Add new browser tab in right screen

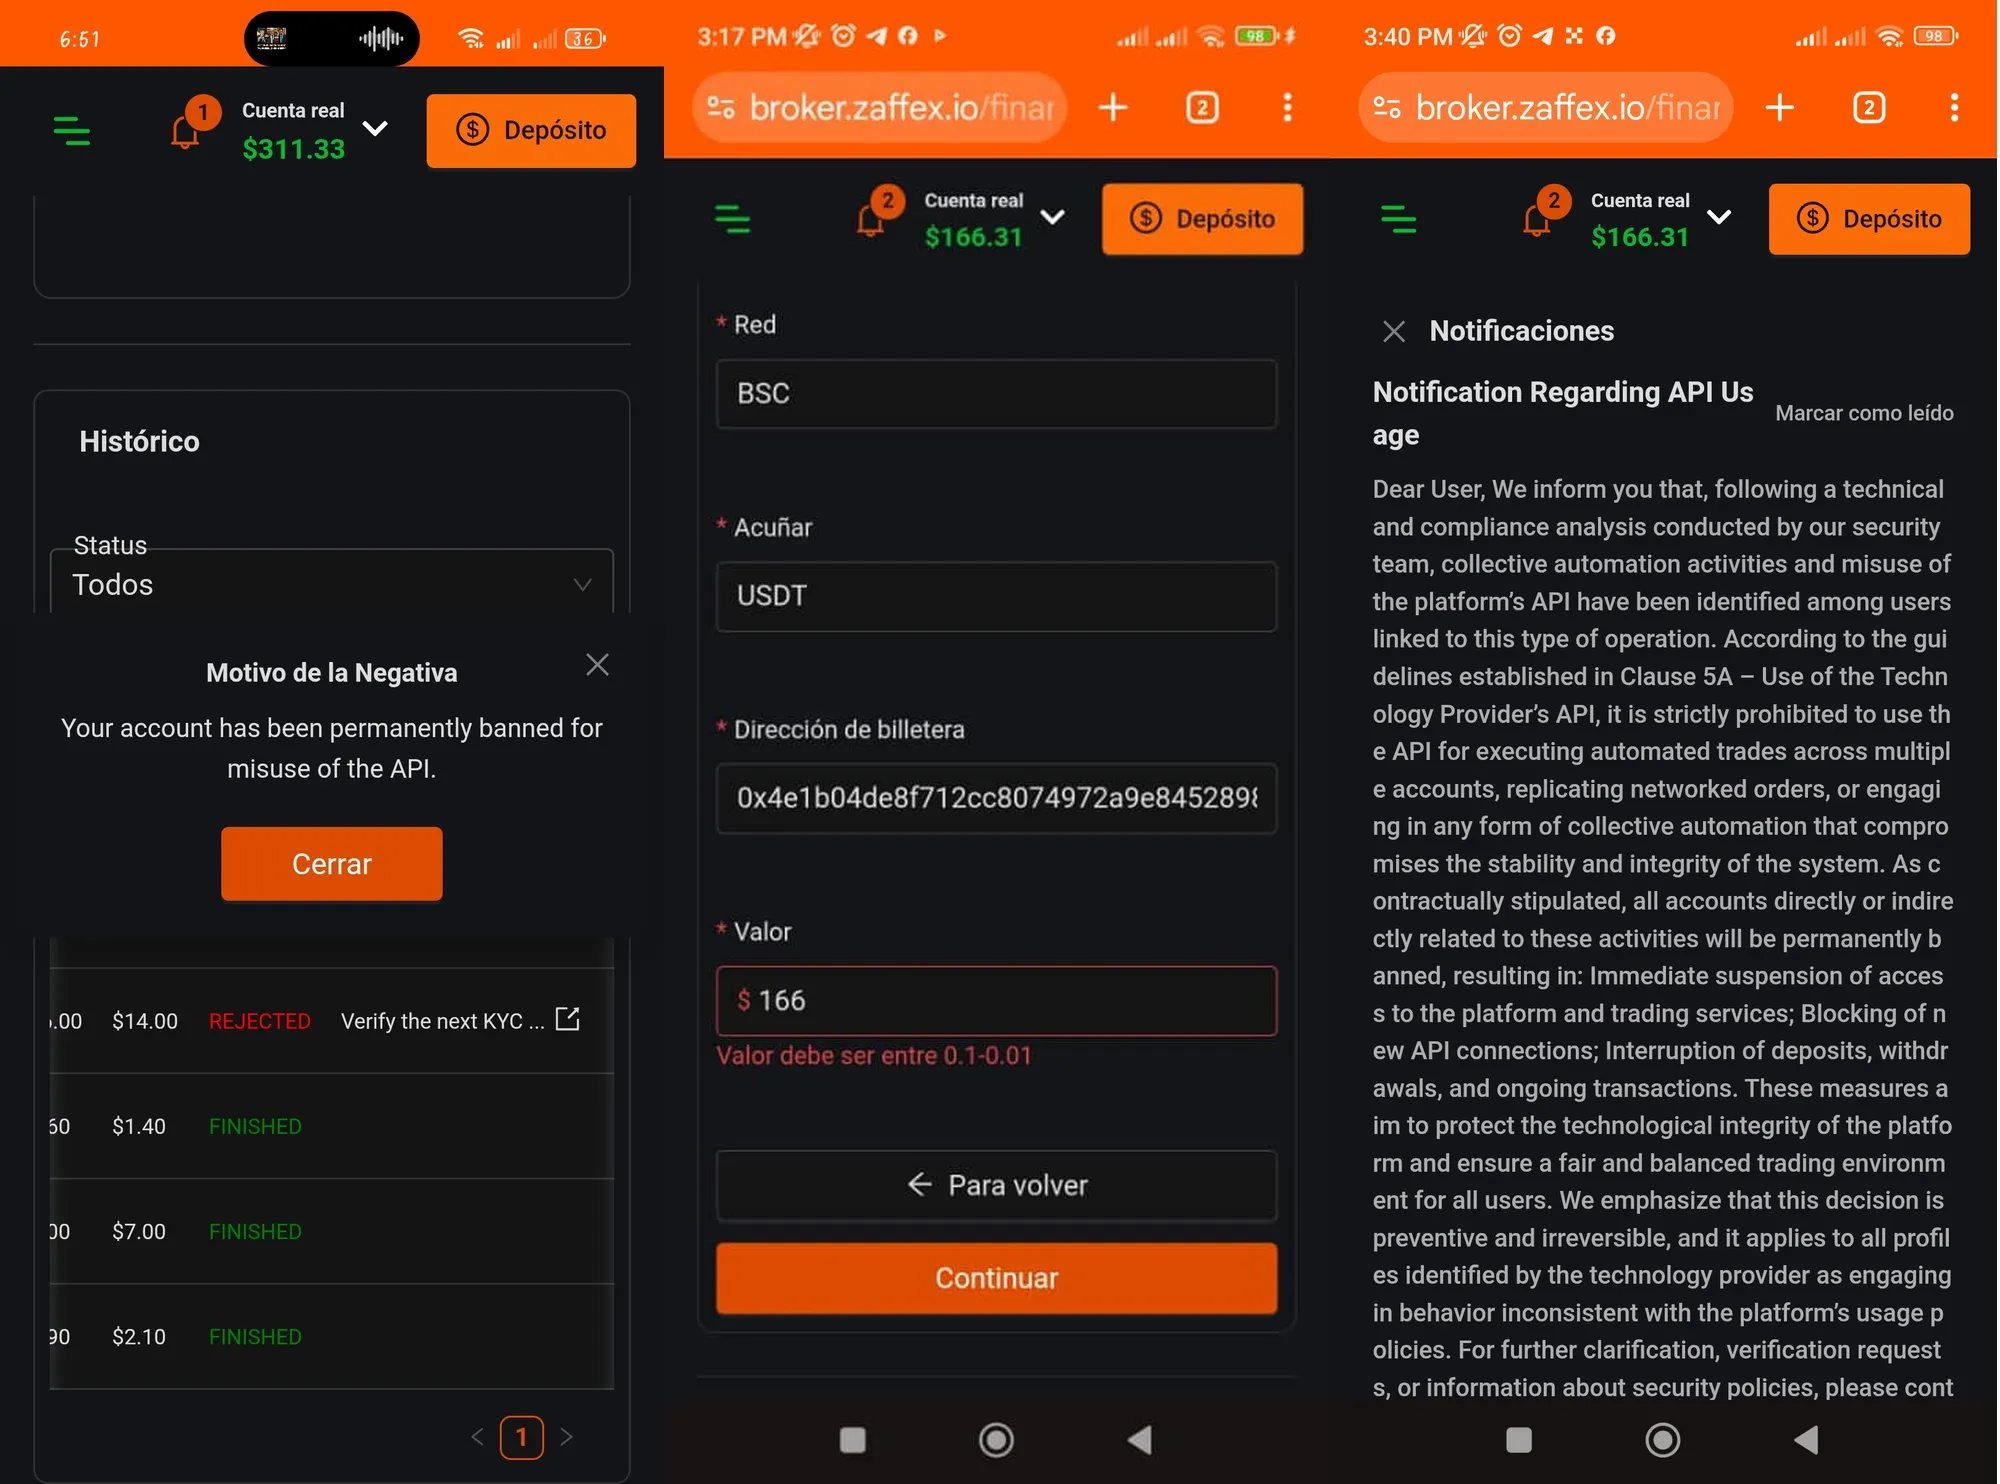point(1779,107)
